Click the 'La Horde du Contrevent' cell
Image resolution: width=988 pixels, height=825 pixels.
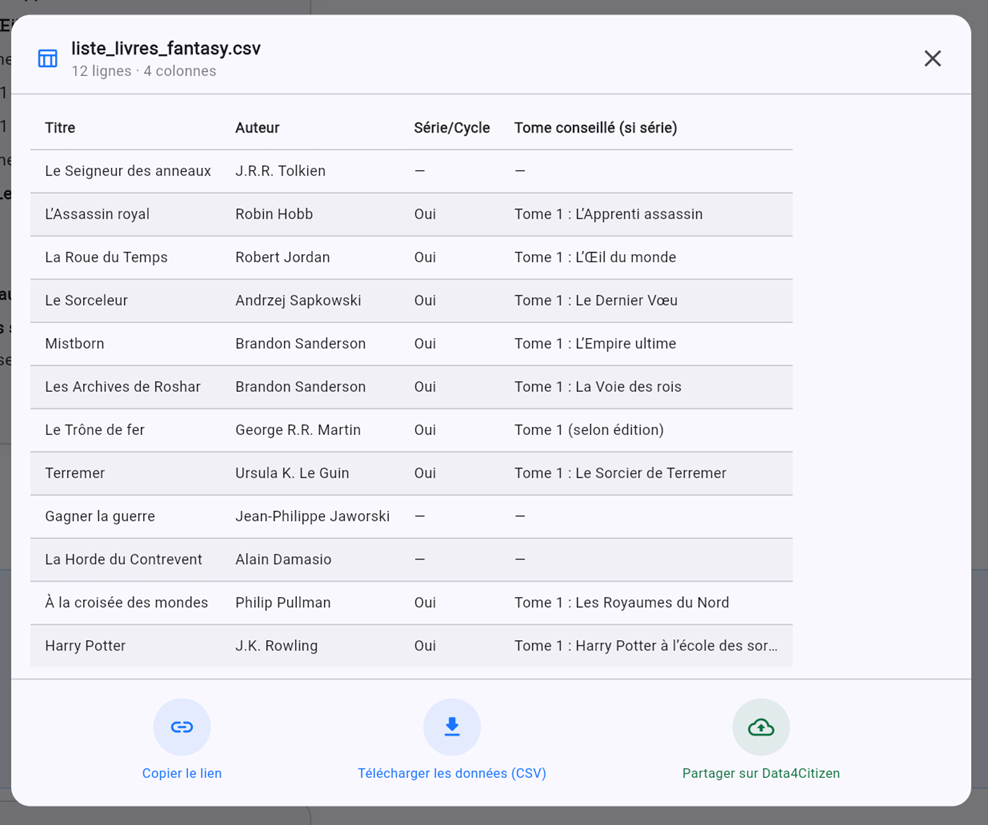point(124,560)
